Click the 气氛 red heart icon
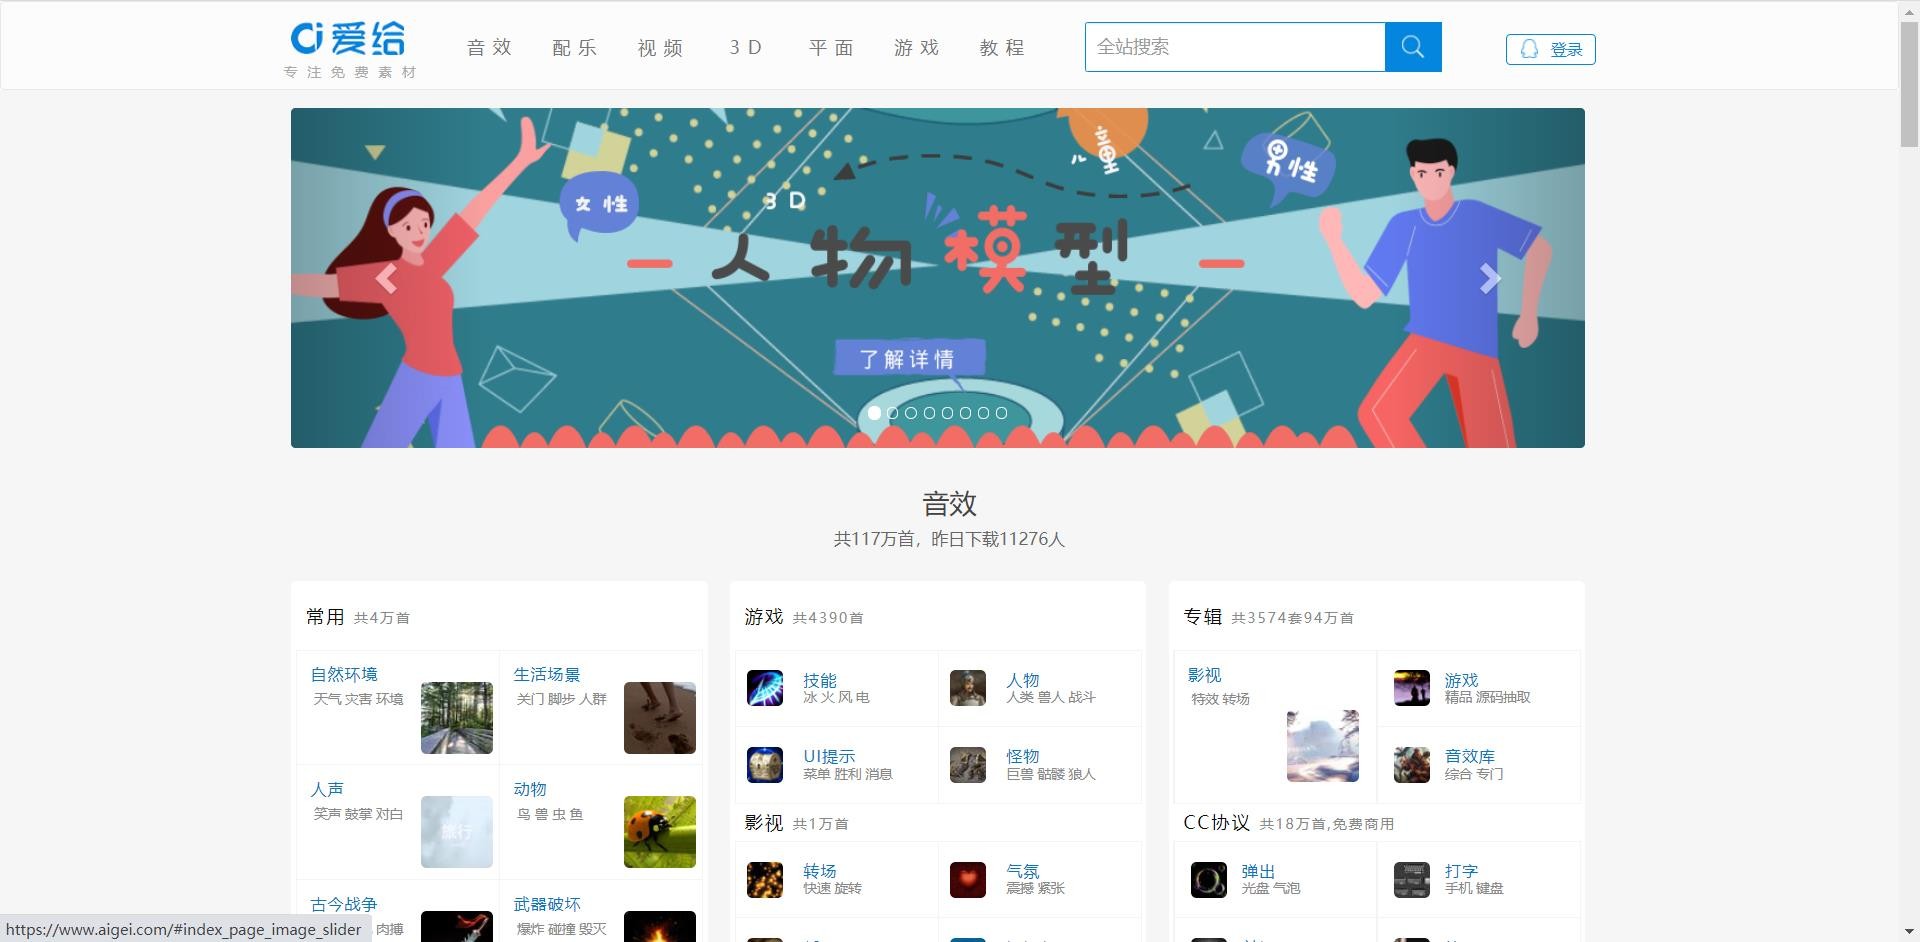The height and width of the screenshot is (942, 1920). point(967,880)
